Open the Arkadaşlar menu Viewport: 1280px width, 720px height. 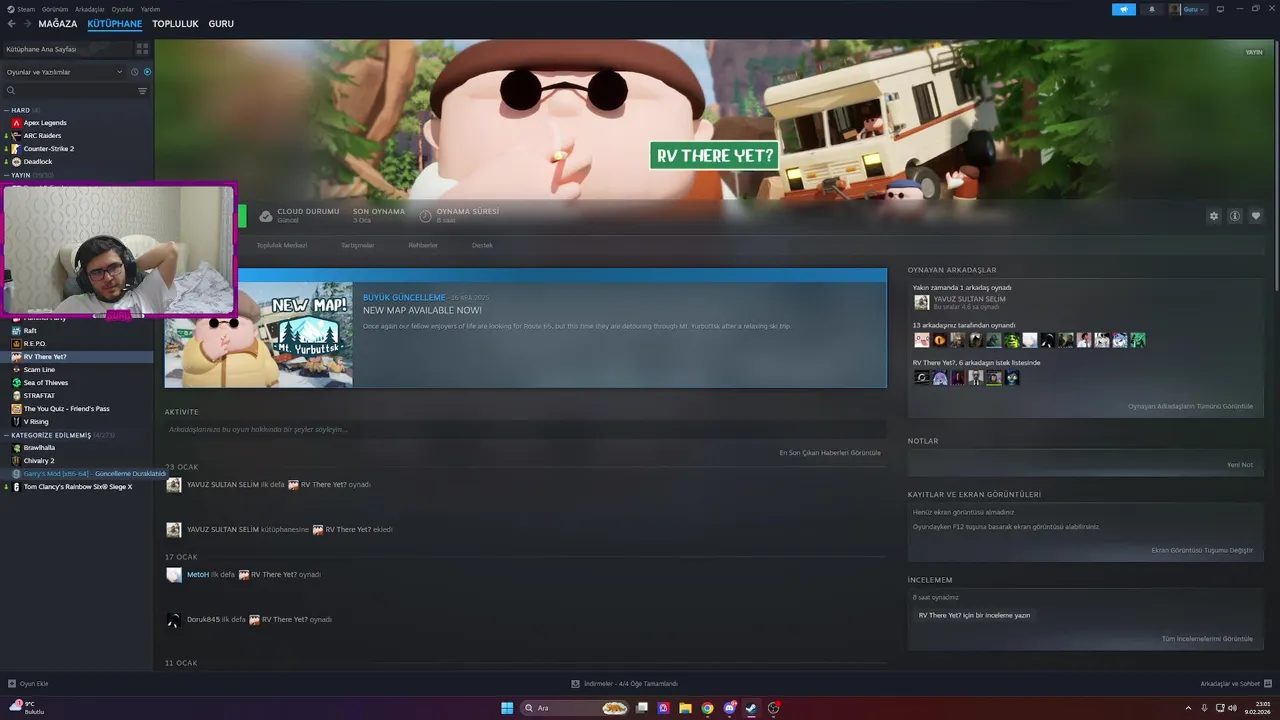point(90,9)
